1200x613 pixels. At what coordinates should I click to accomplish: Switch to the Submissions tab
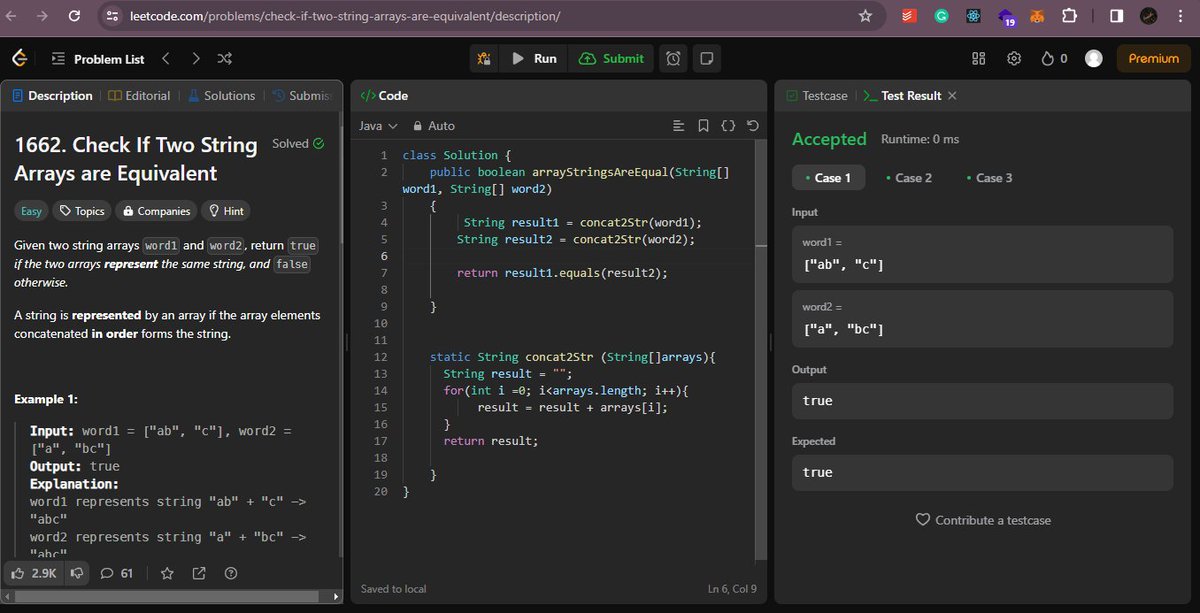[x=301, y=96]
